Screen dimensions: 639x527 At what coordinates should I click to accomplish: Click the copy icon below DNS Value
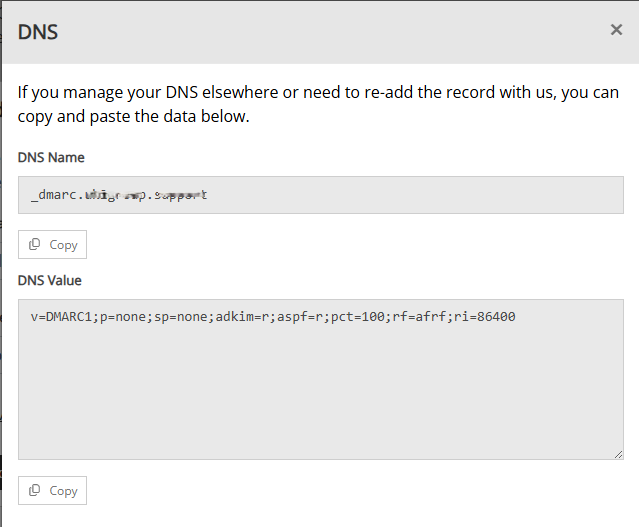(35, 491)
